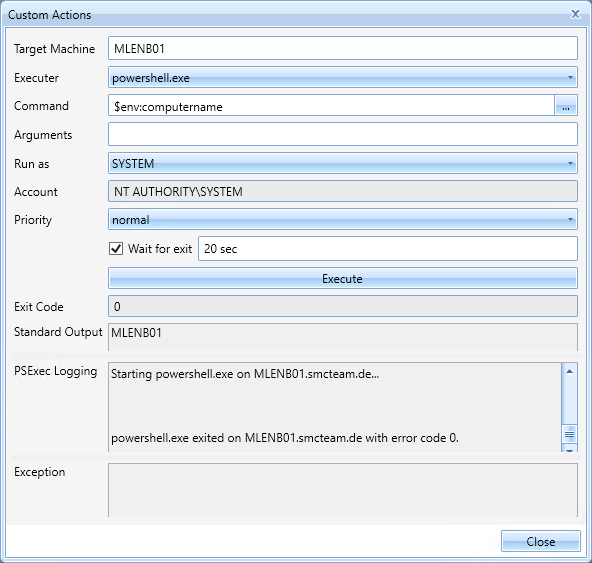Open the Executer dropdown arrow
Viewport: 592px width, 563px height.
tap(570, 77)
